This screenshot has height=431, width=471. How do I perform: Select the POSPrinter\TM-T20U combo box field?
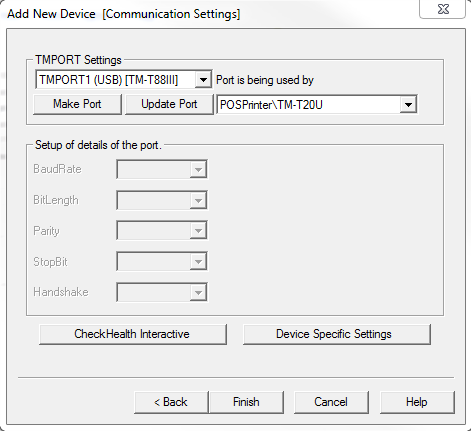(317, 105)
